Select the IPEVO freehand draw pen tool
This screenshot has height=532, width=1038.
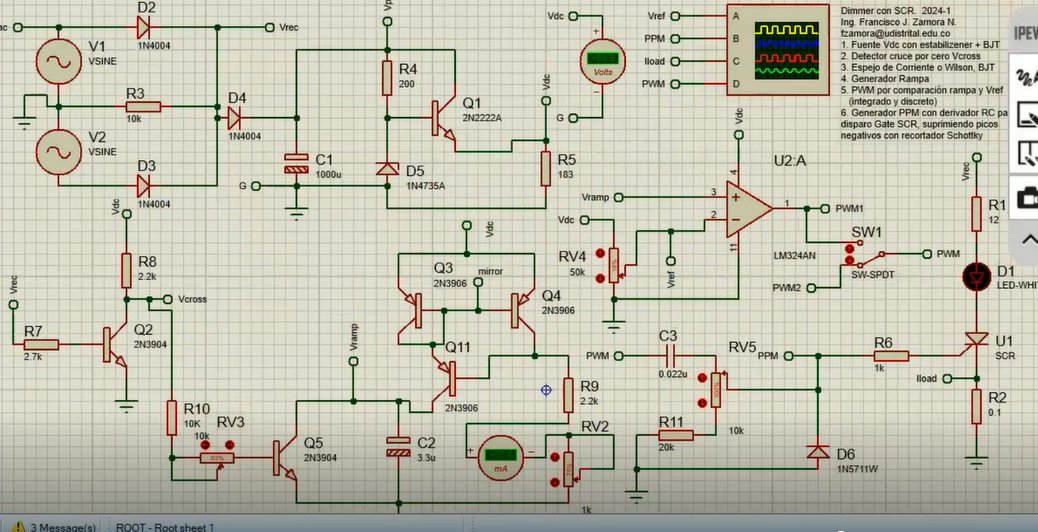pos(1027,77)
